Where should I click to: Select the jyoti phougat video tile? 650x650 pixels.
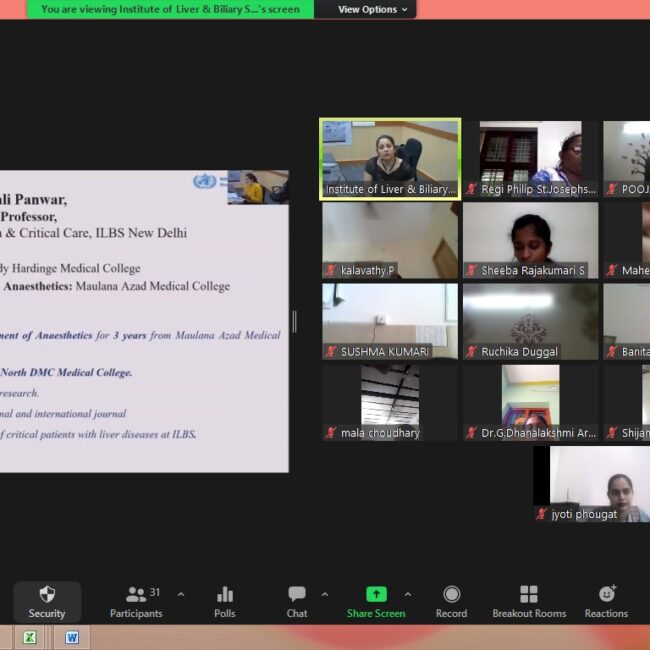tap(591, 483)
